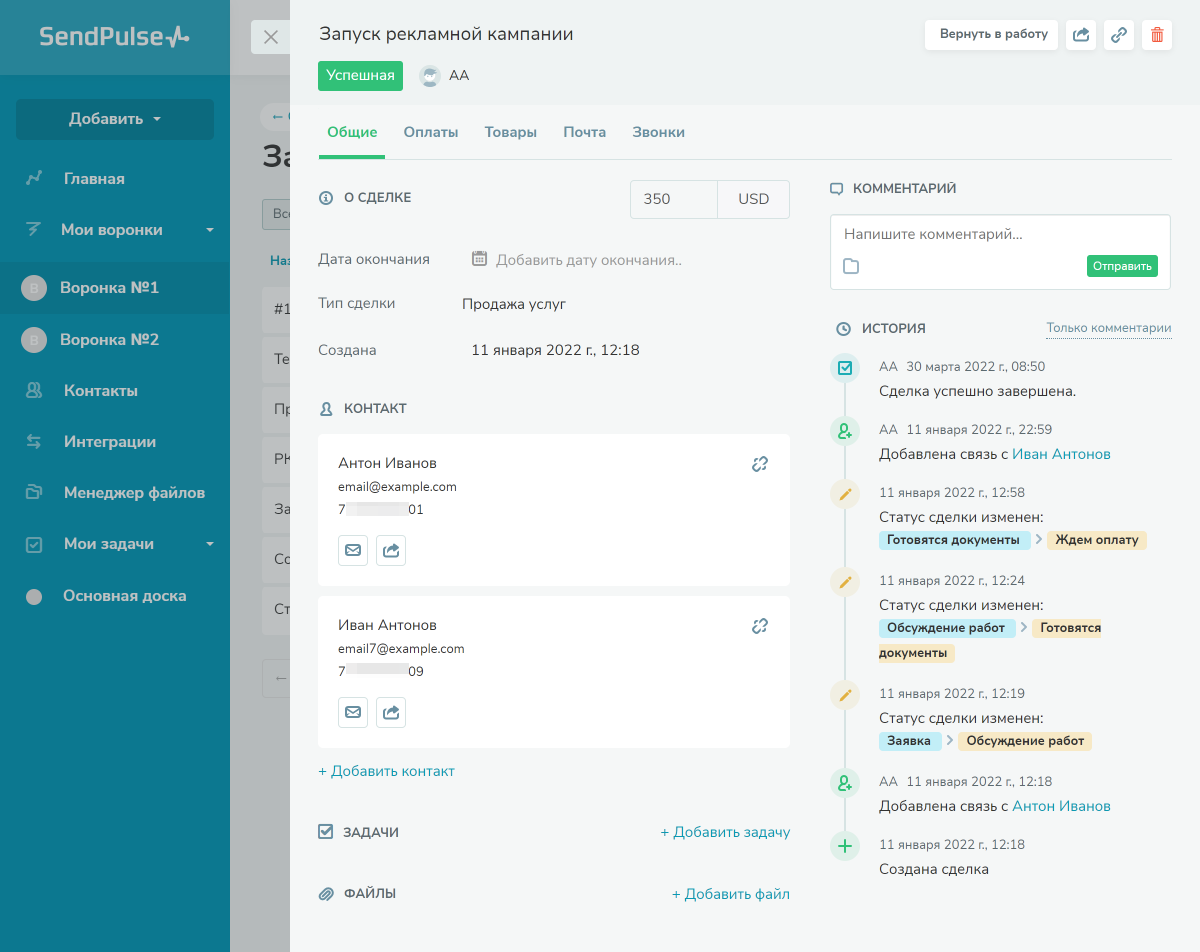Open the Товары tab
The height and width of the screenshot is (952, 1200).
coord(511,133)
